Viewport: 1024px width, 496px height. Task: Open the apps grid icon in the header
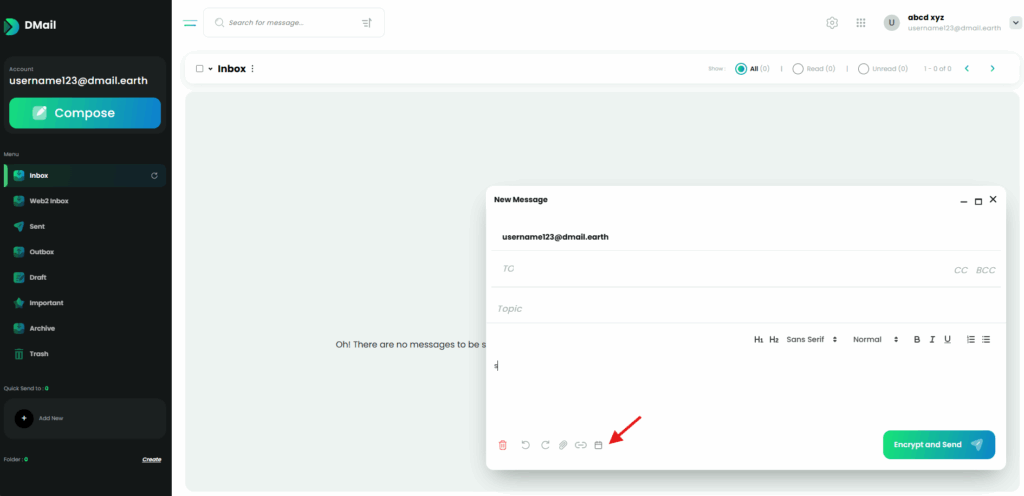point(861,23)
